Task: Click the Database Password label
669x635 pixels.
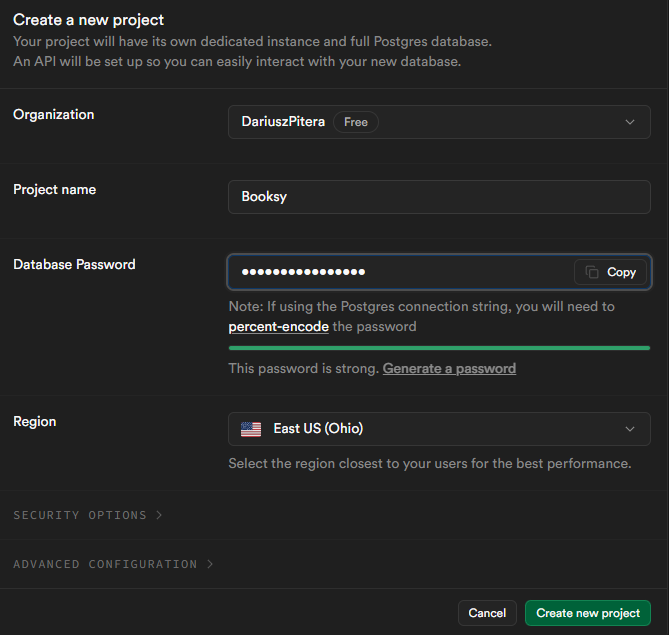Action: [x=74, y=265]
